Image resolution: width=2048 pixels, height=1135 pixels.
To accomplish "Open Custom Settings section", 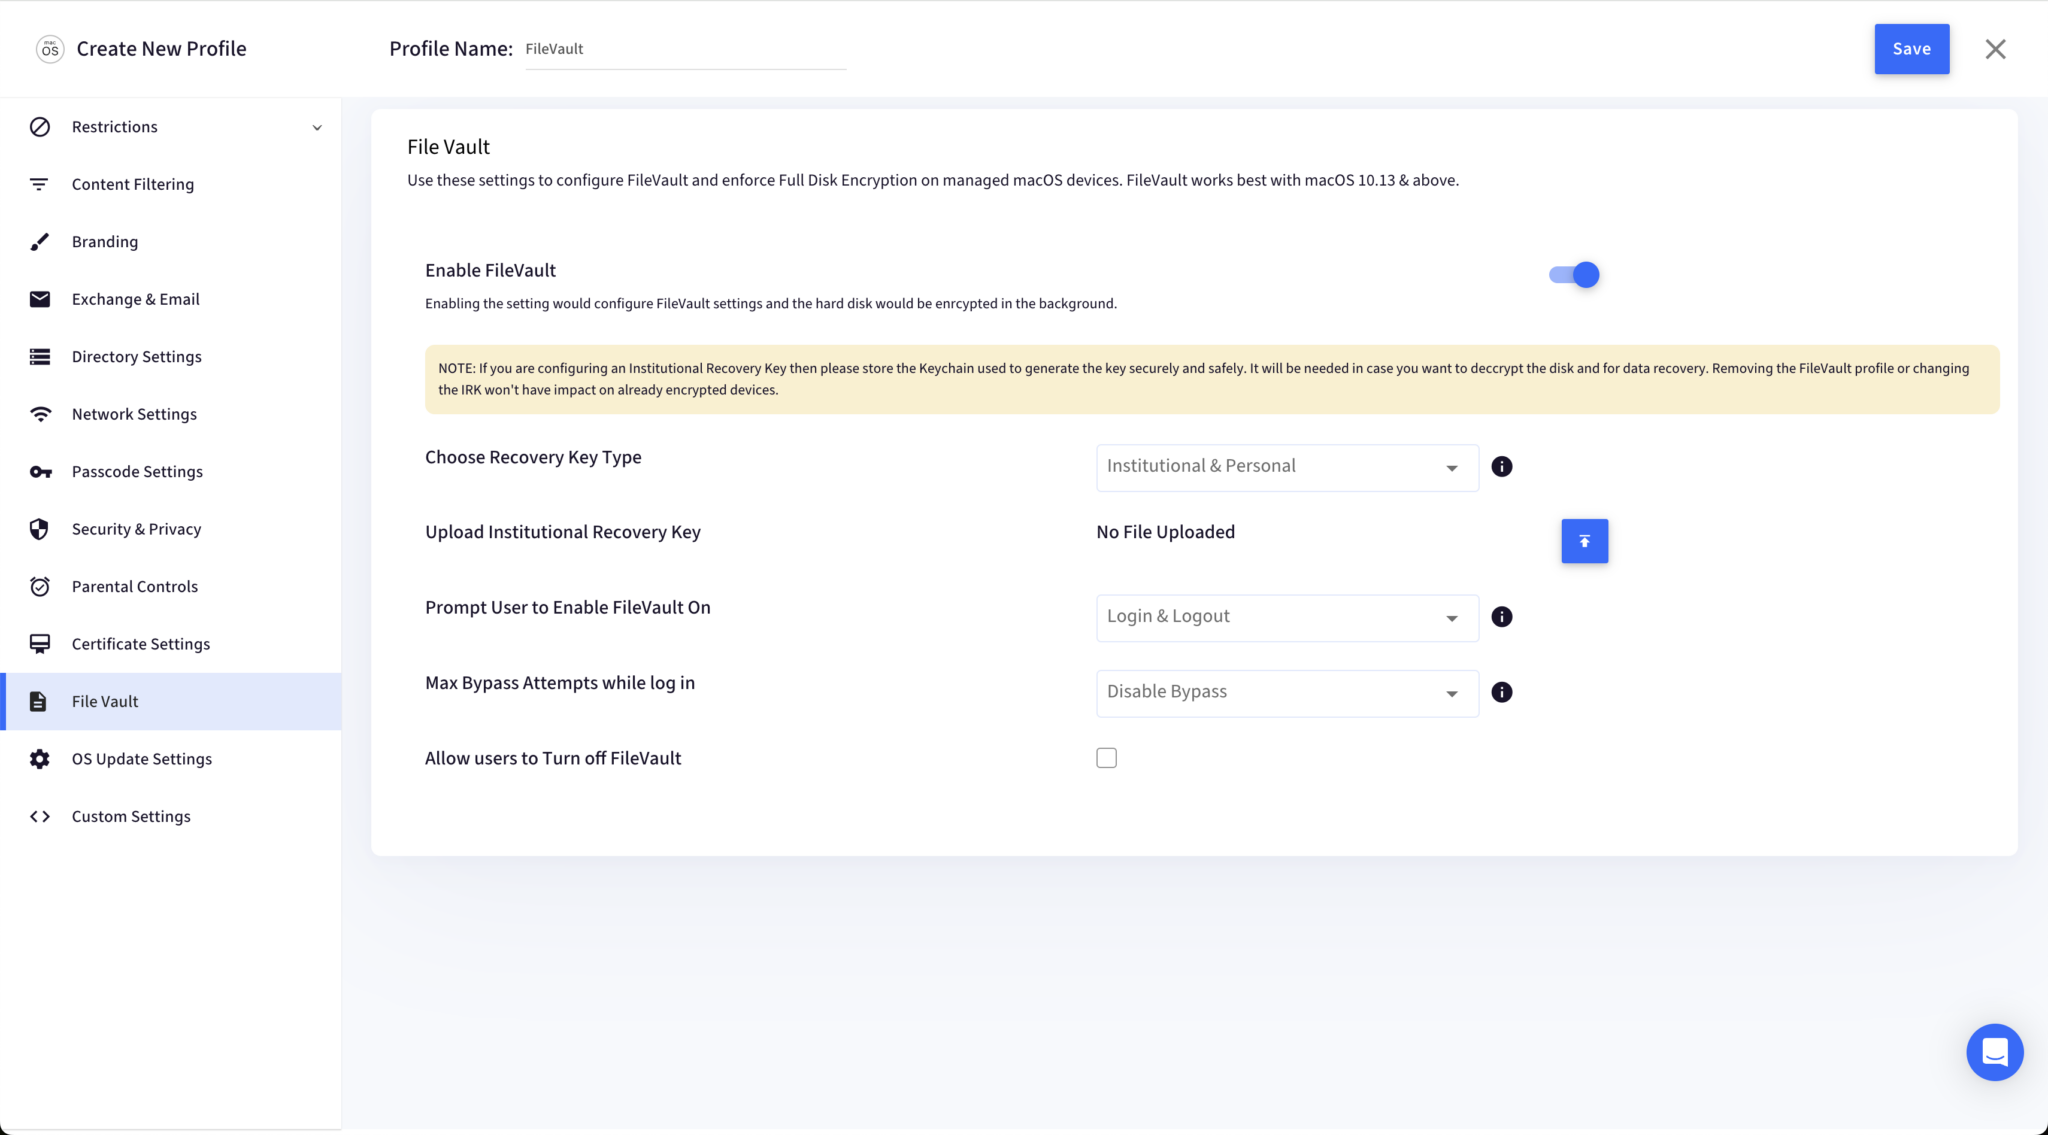I will point(171,817).
